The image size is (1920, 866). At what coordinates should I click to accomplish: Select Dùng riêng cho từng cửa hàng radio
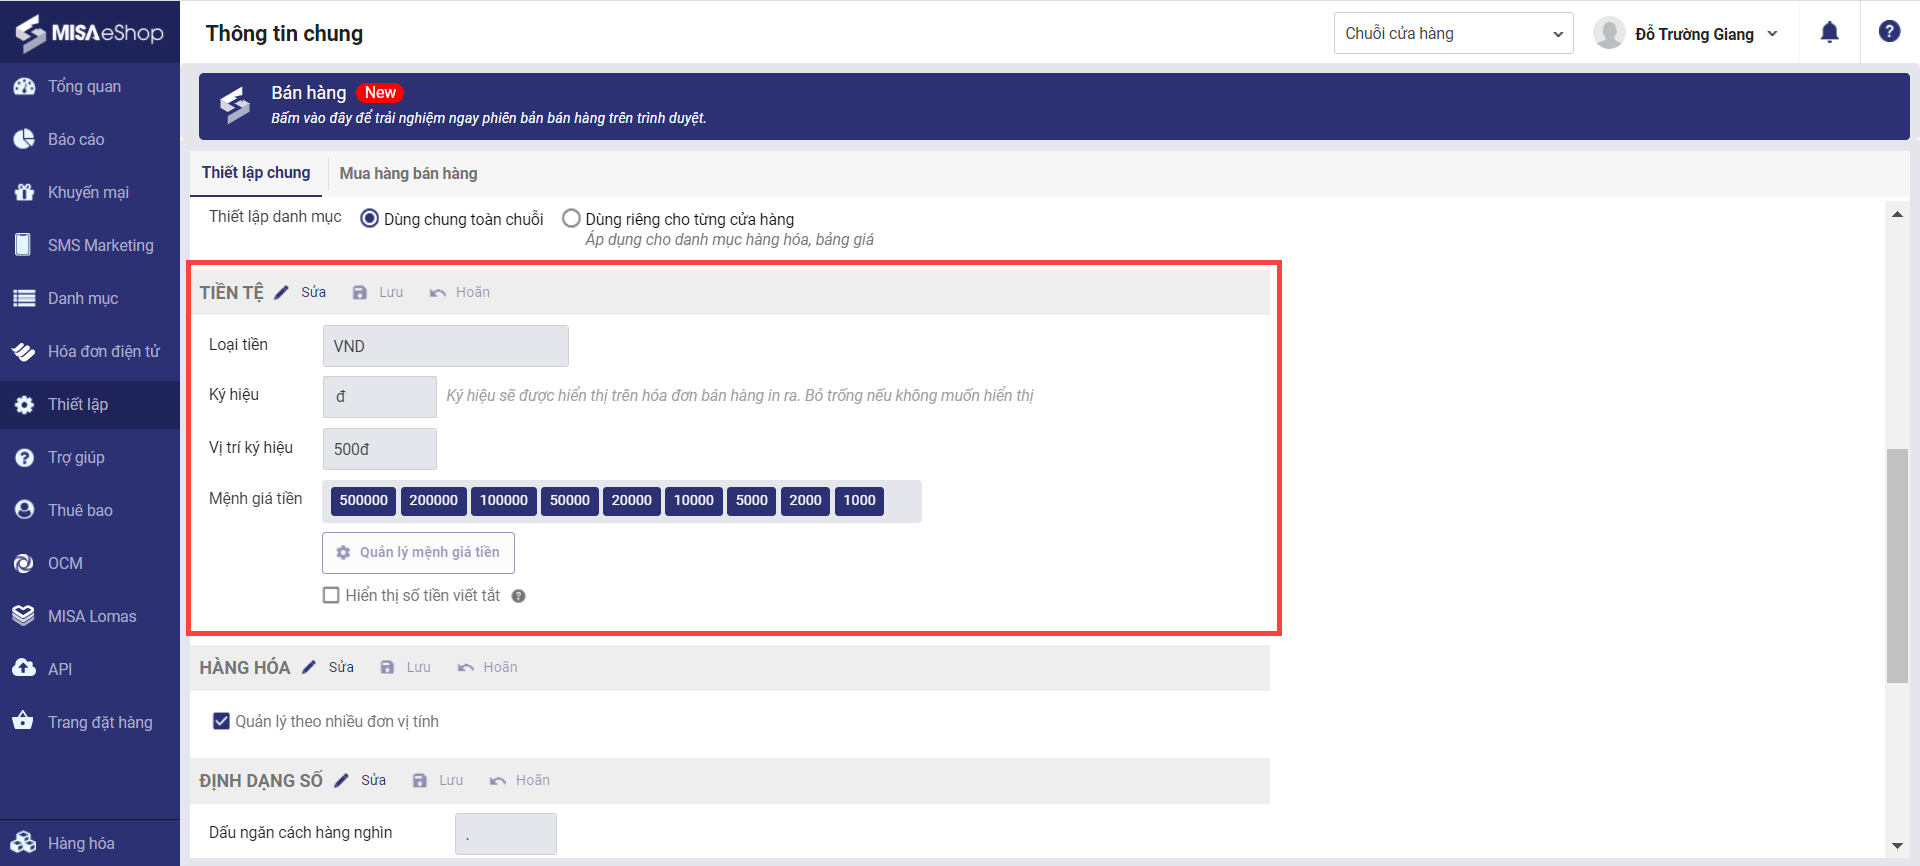[571, 218]
